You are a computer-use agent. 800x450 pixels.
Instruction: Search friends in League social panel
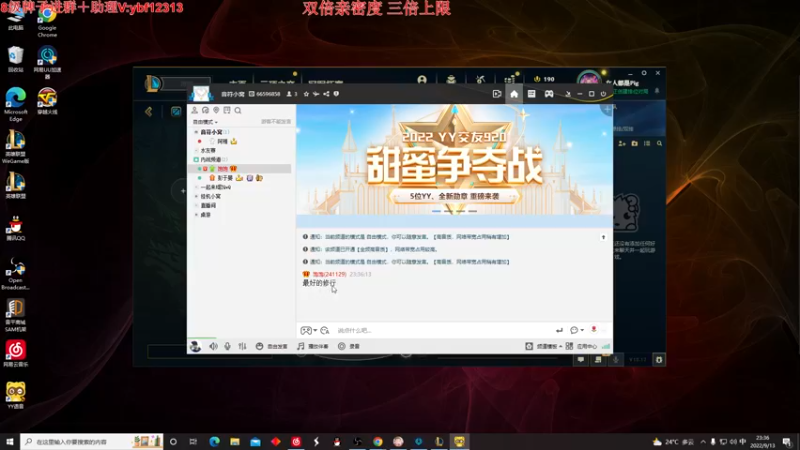coord(659,144)
